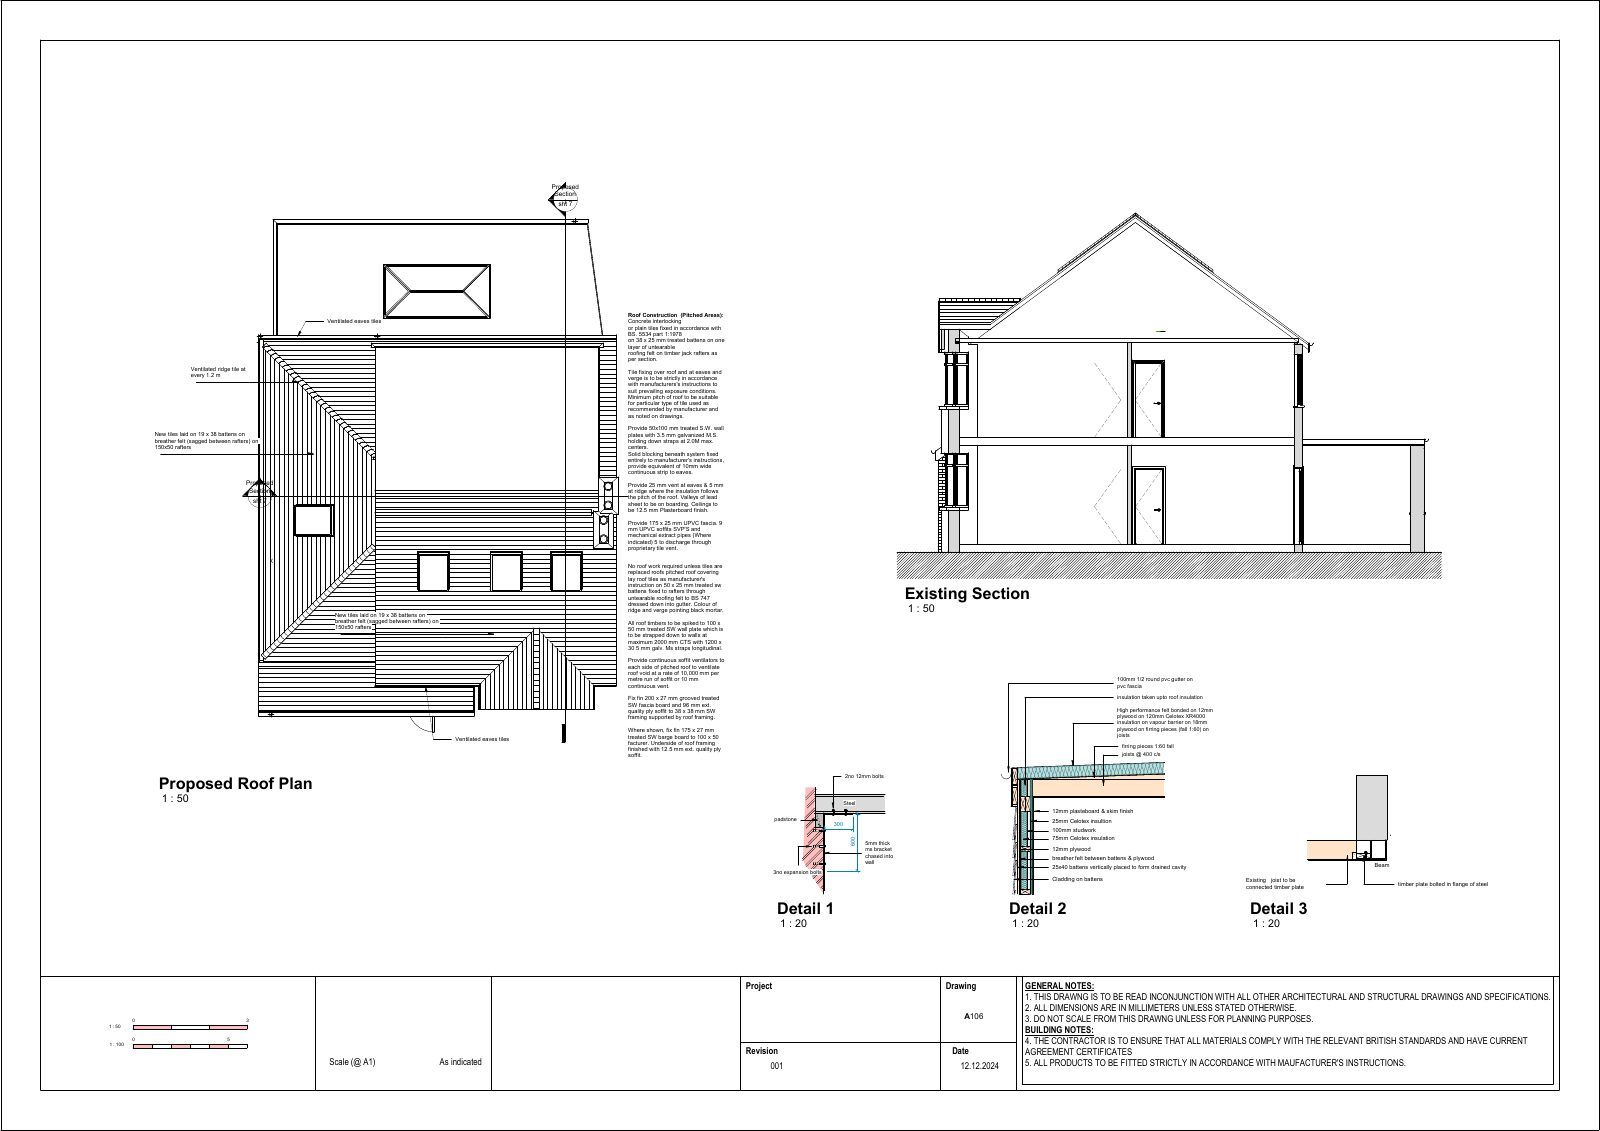Click the "100mm studwork" label
Image resolution: width=1600 pixels, height=1131 pixels.
(1075, 830)
